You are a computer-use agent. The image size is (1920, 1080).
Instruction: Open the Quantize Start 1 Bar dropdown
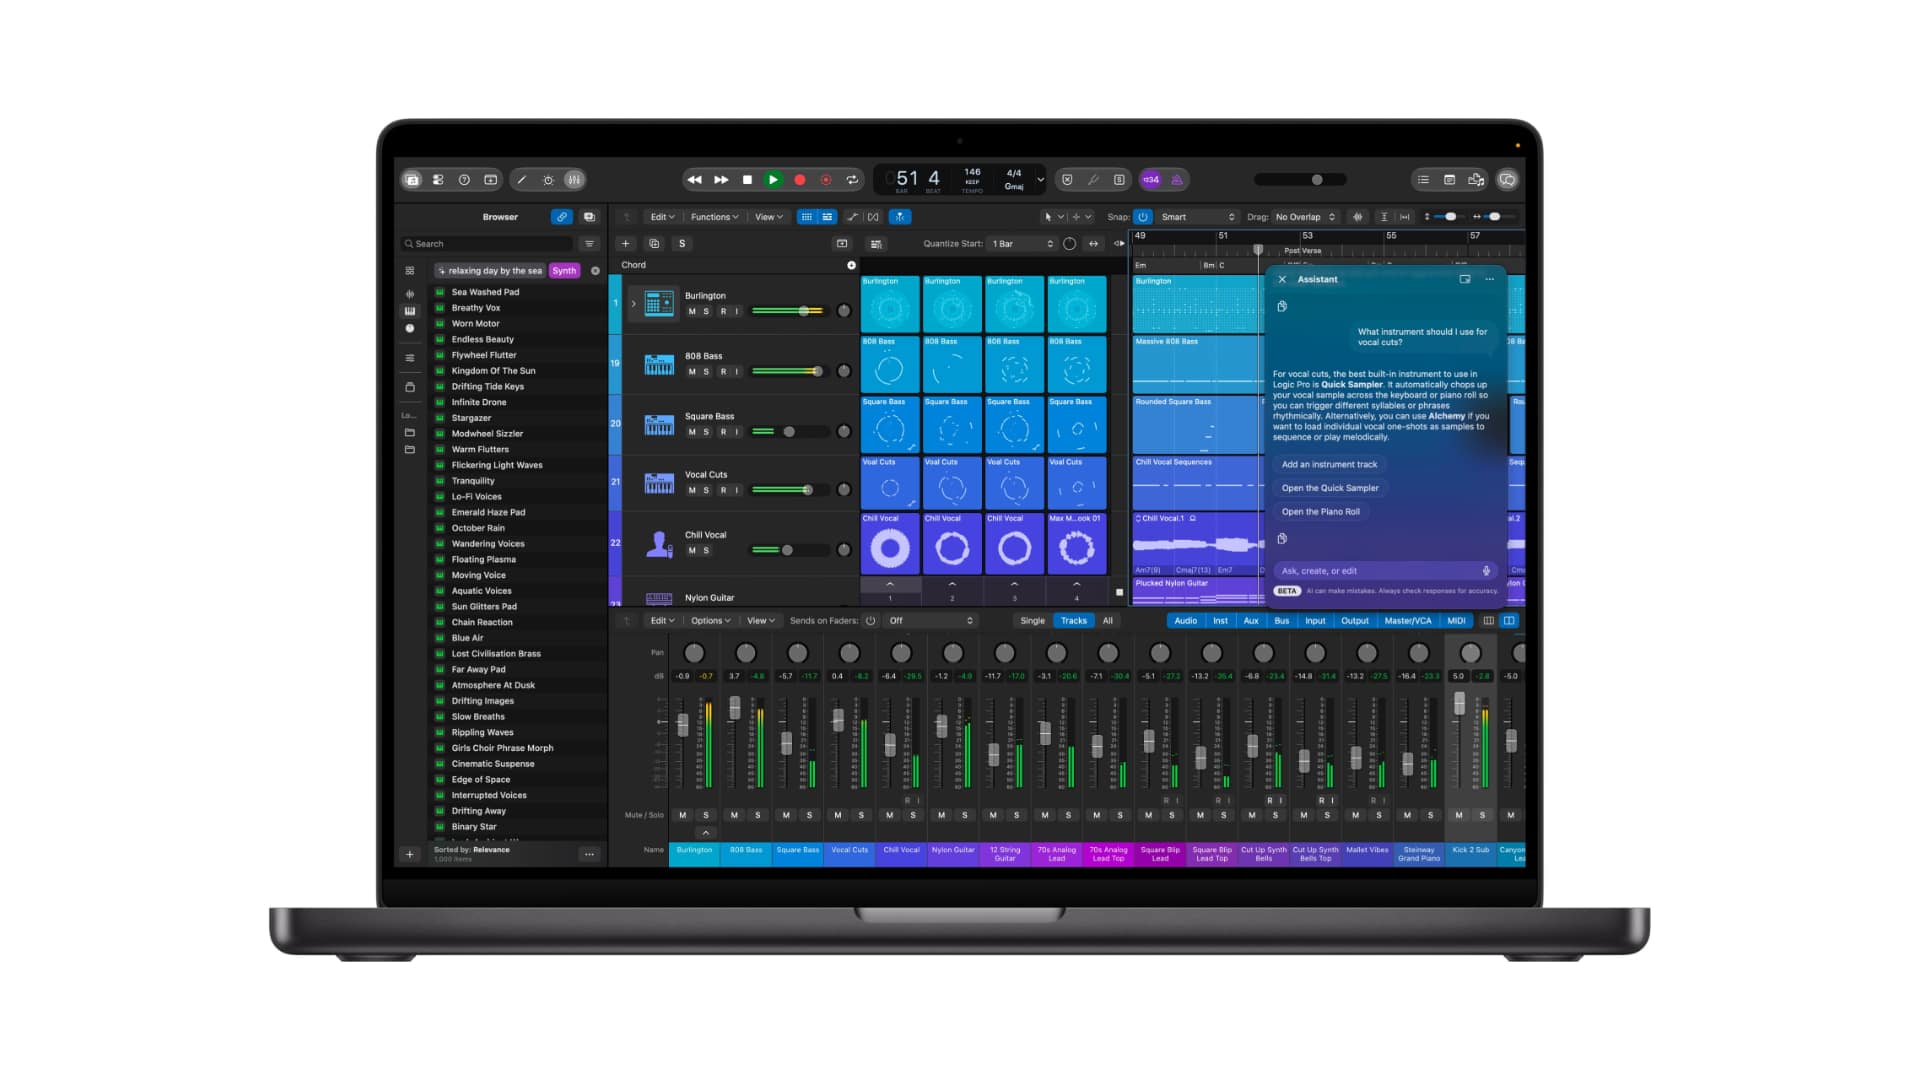coord(1022,244)
